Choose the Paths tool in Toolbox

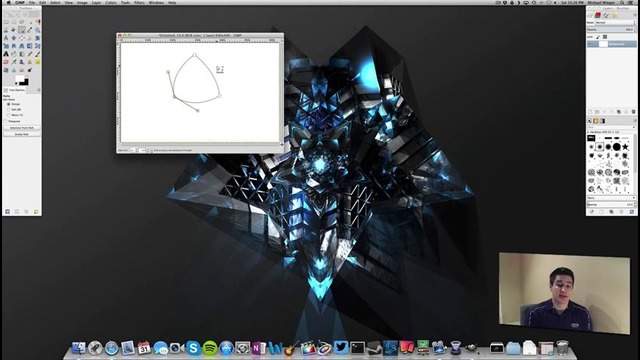(x=22, y=30)
